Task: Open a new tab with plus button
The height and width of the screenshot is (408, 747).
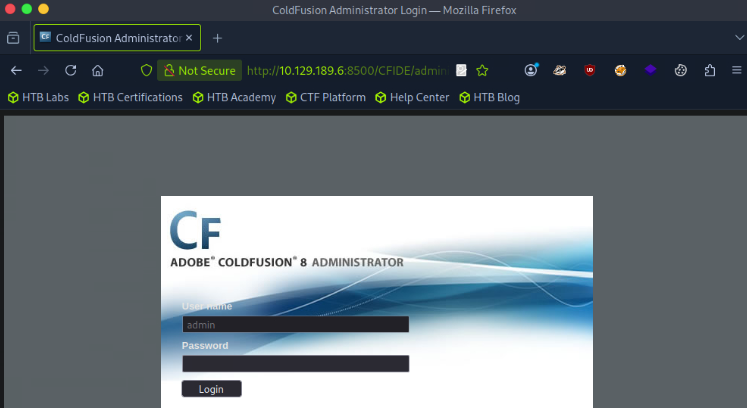Action: tap(217, 38)
